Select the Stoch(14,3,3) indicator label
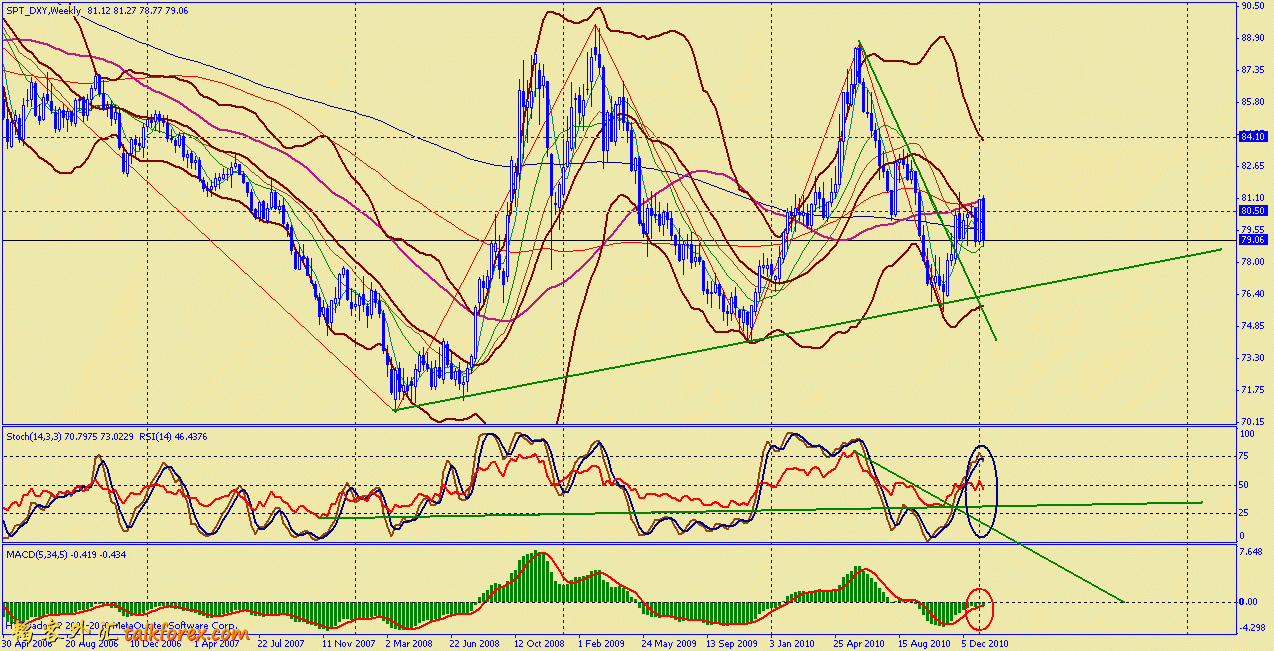 click(x=34, y=436)
